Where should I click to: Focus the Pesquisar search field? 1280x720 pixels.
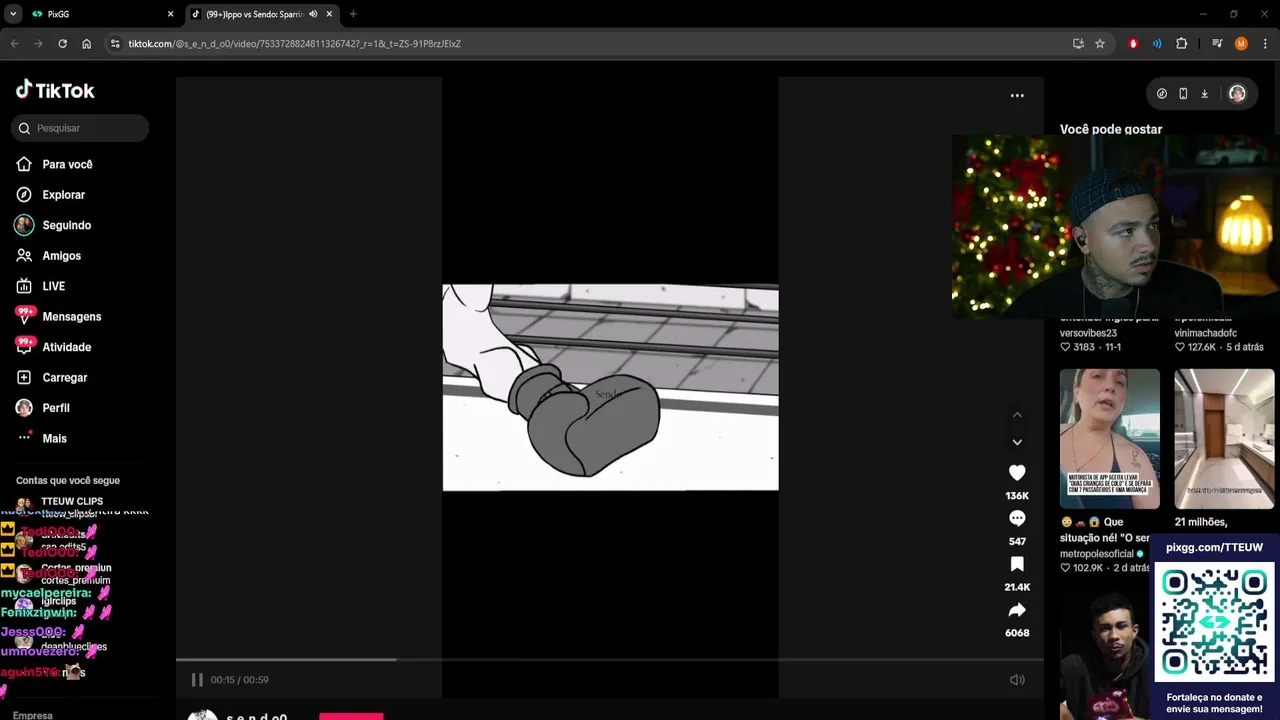(x=80, y=128)
